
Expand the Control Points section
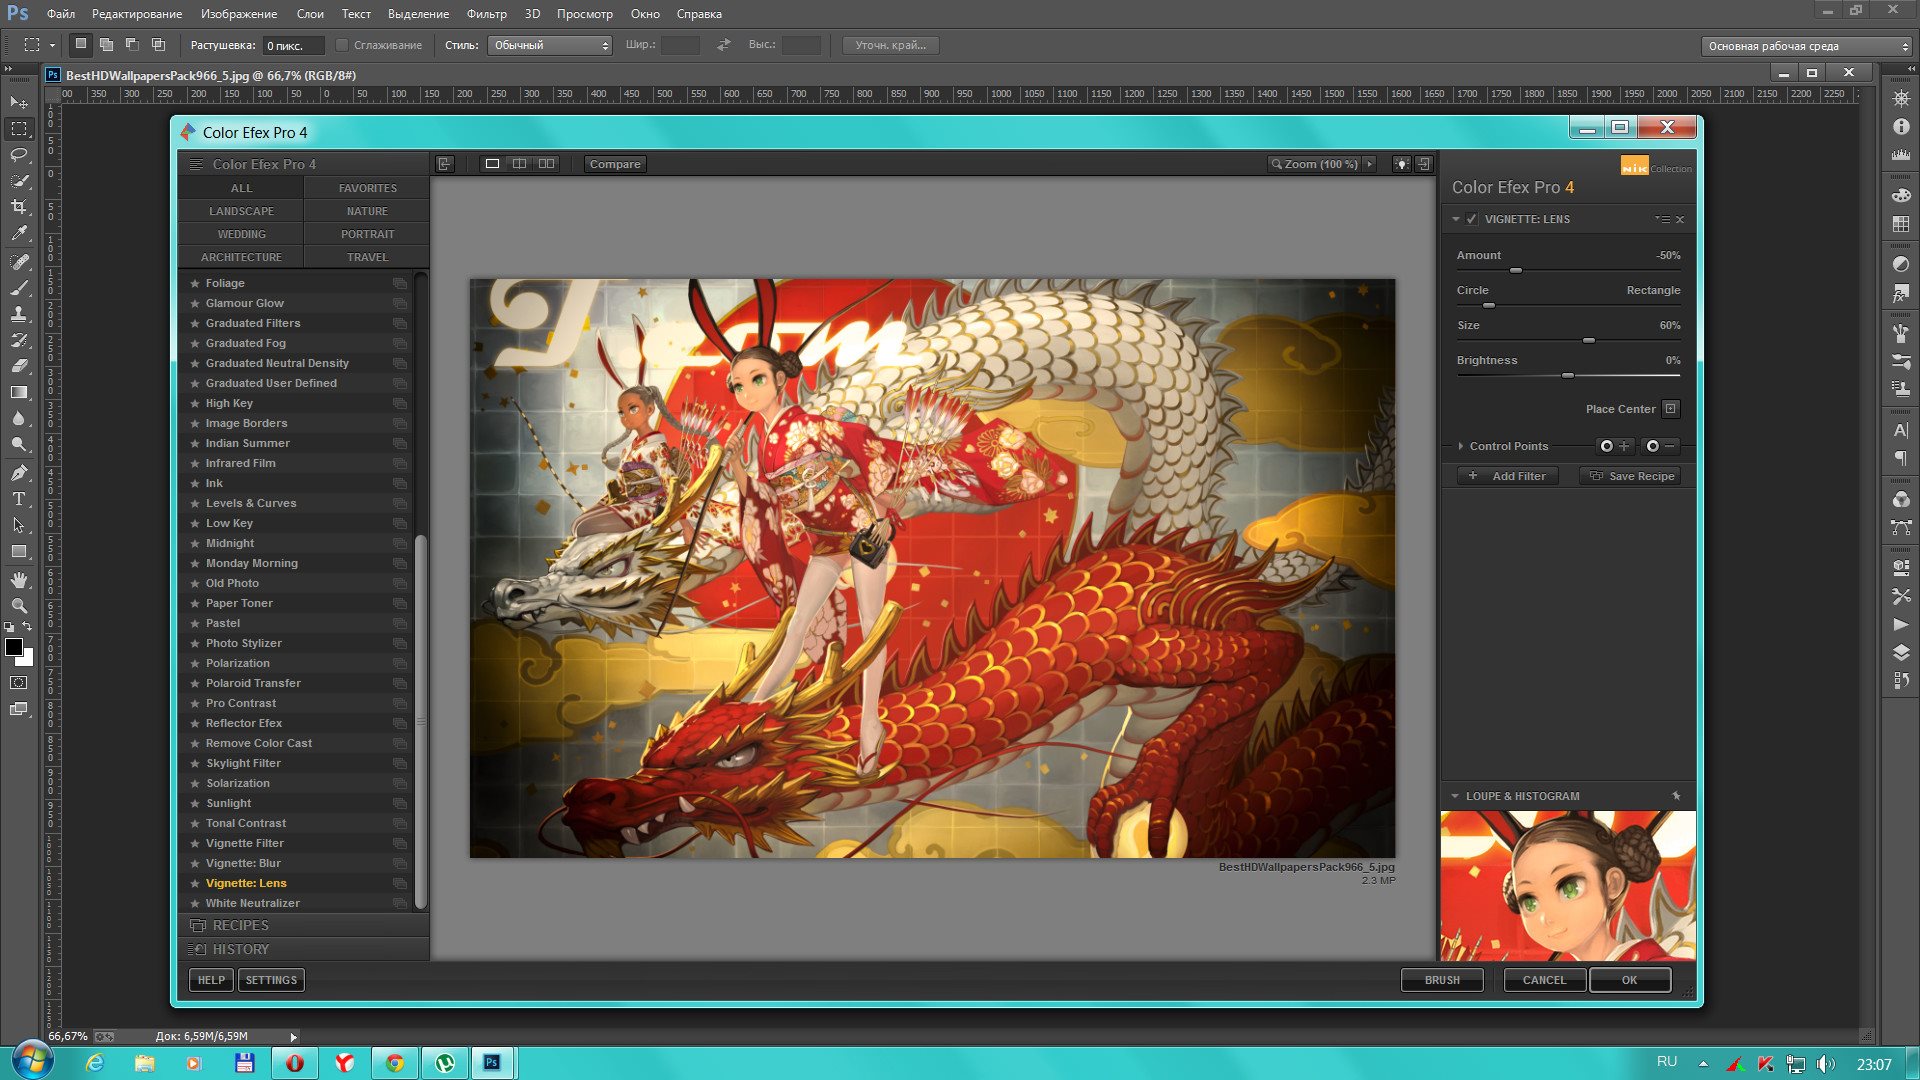point(1460,446)
